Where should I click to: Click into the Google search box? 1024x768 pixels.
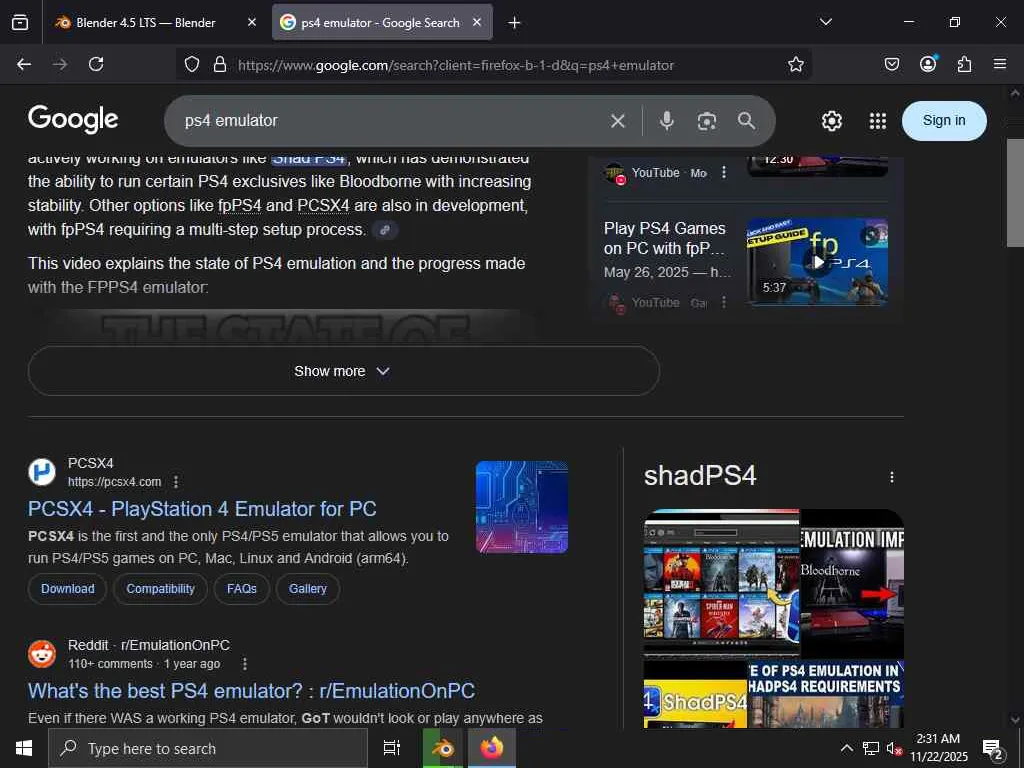click(392, 121)
